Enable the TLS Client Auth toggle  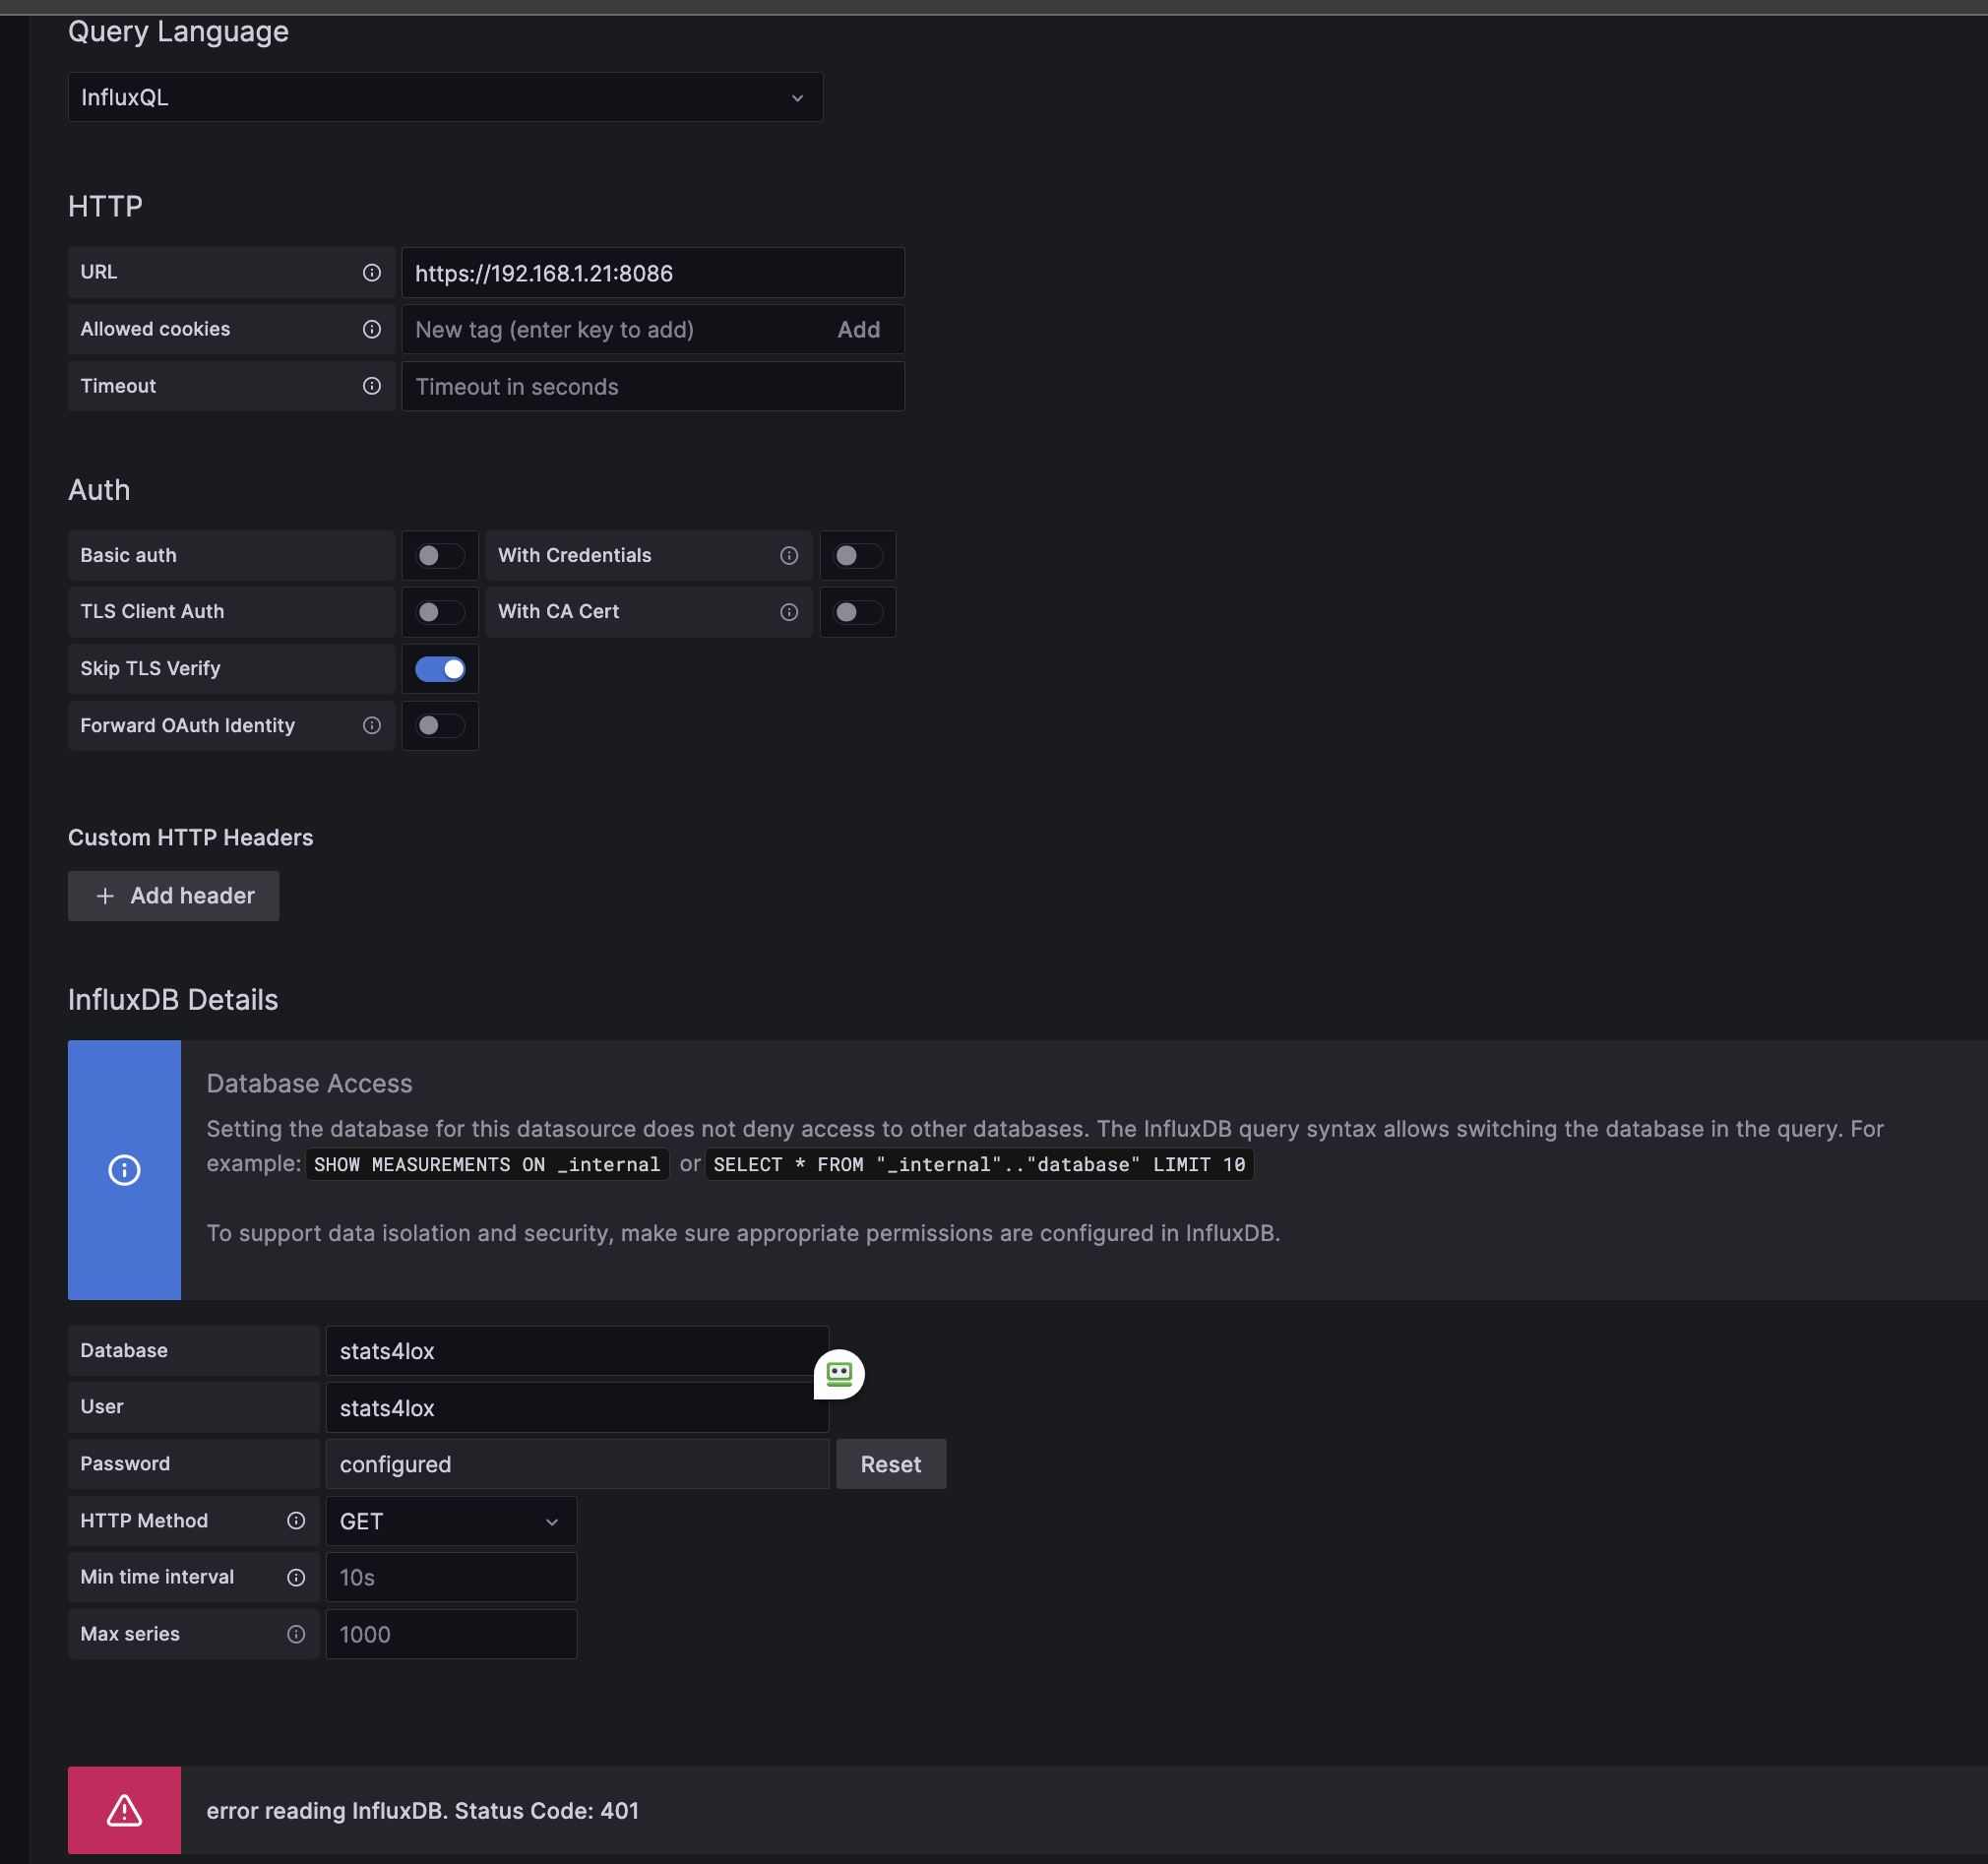tap(440, 612)
